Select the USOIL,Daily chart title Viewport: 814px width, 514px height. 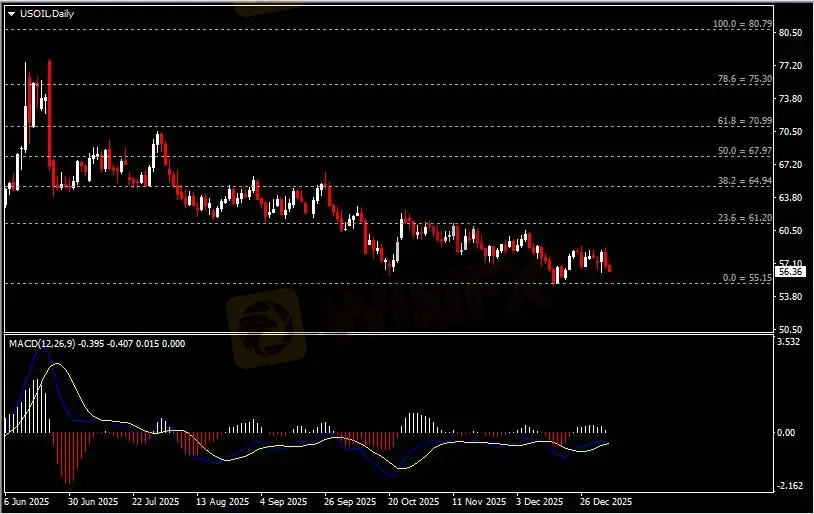click(x=47, y=14)
